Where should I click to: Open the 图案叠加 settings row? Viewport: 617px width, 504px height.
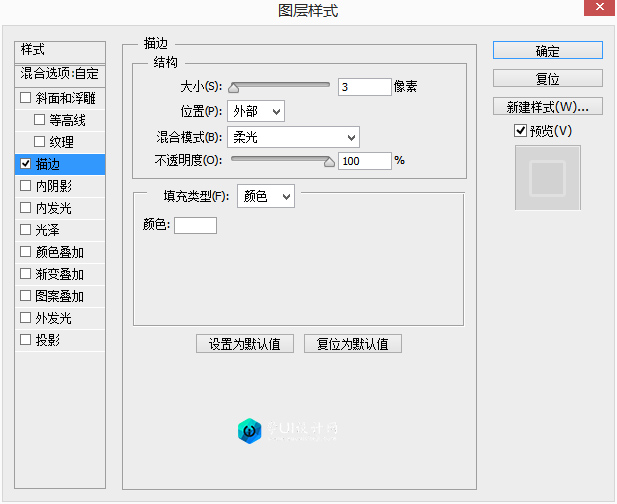[59, 296]
